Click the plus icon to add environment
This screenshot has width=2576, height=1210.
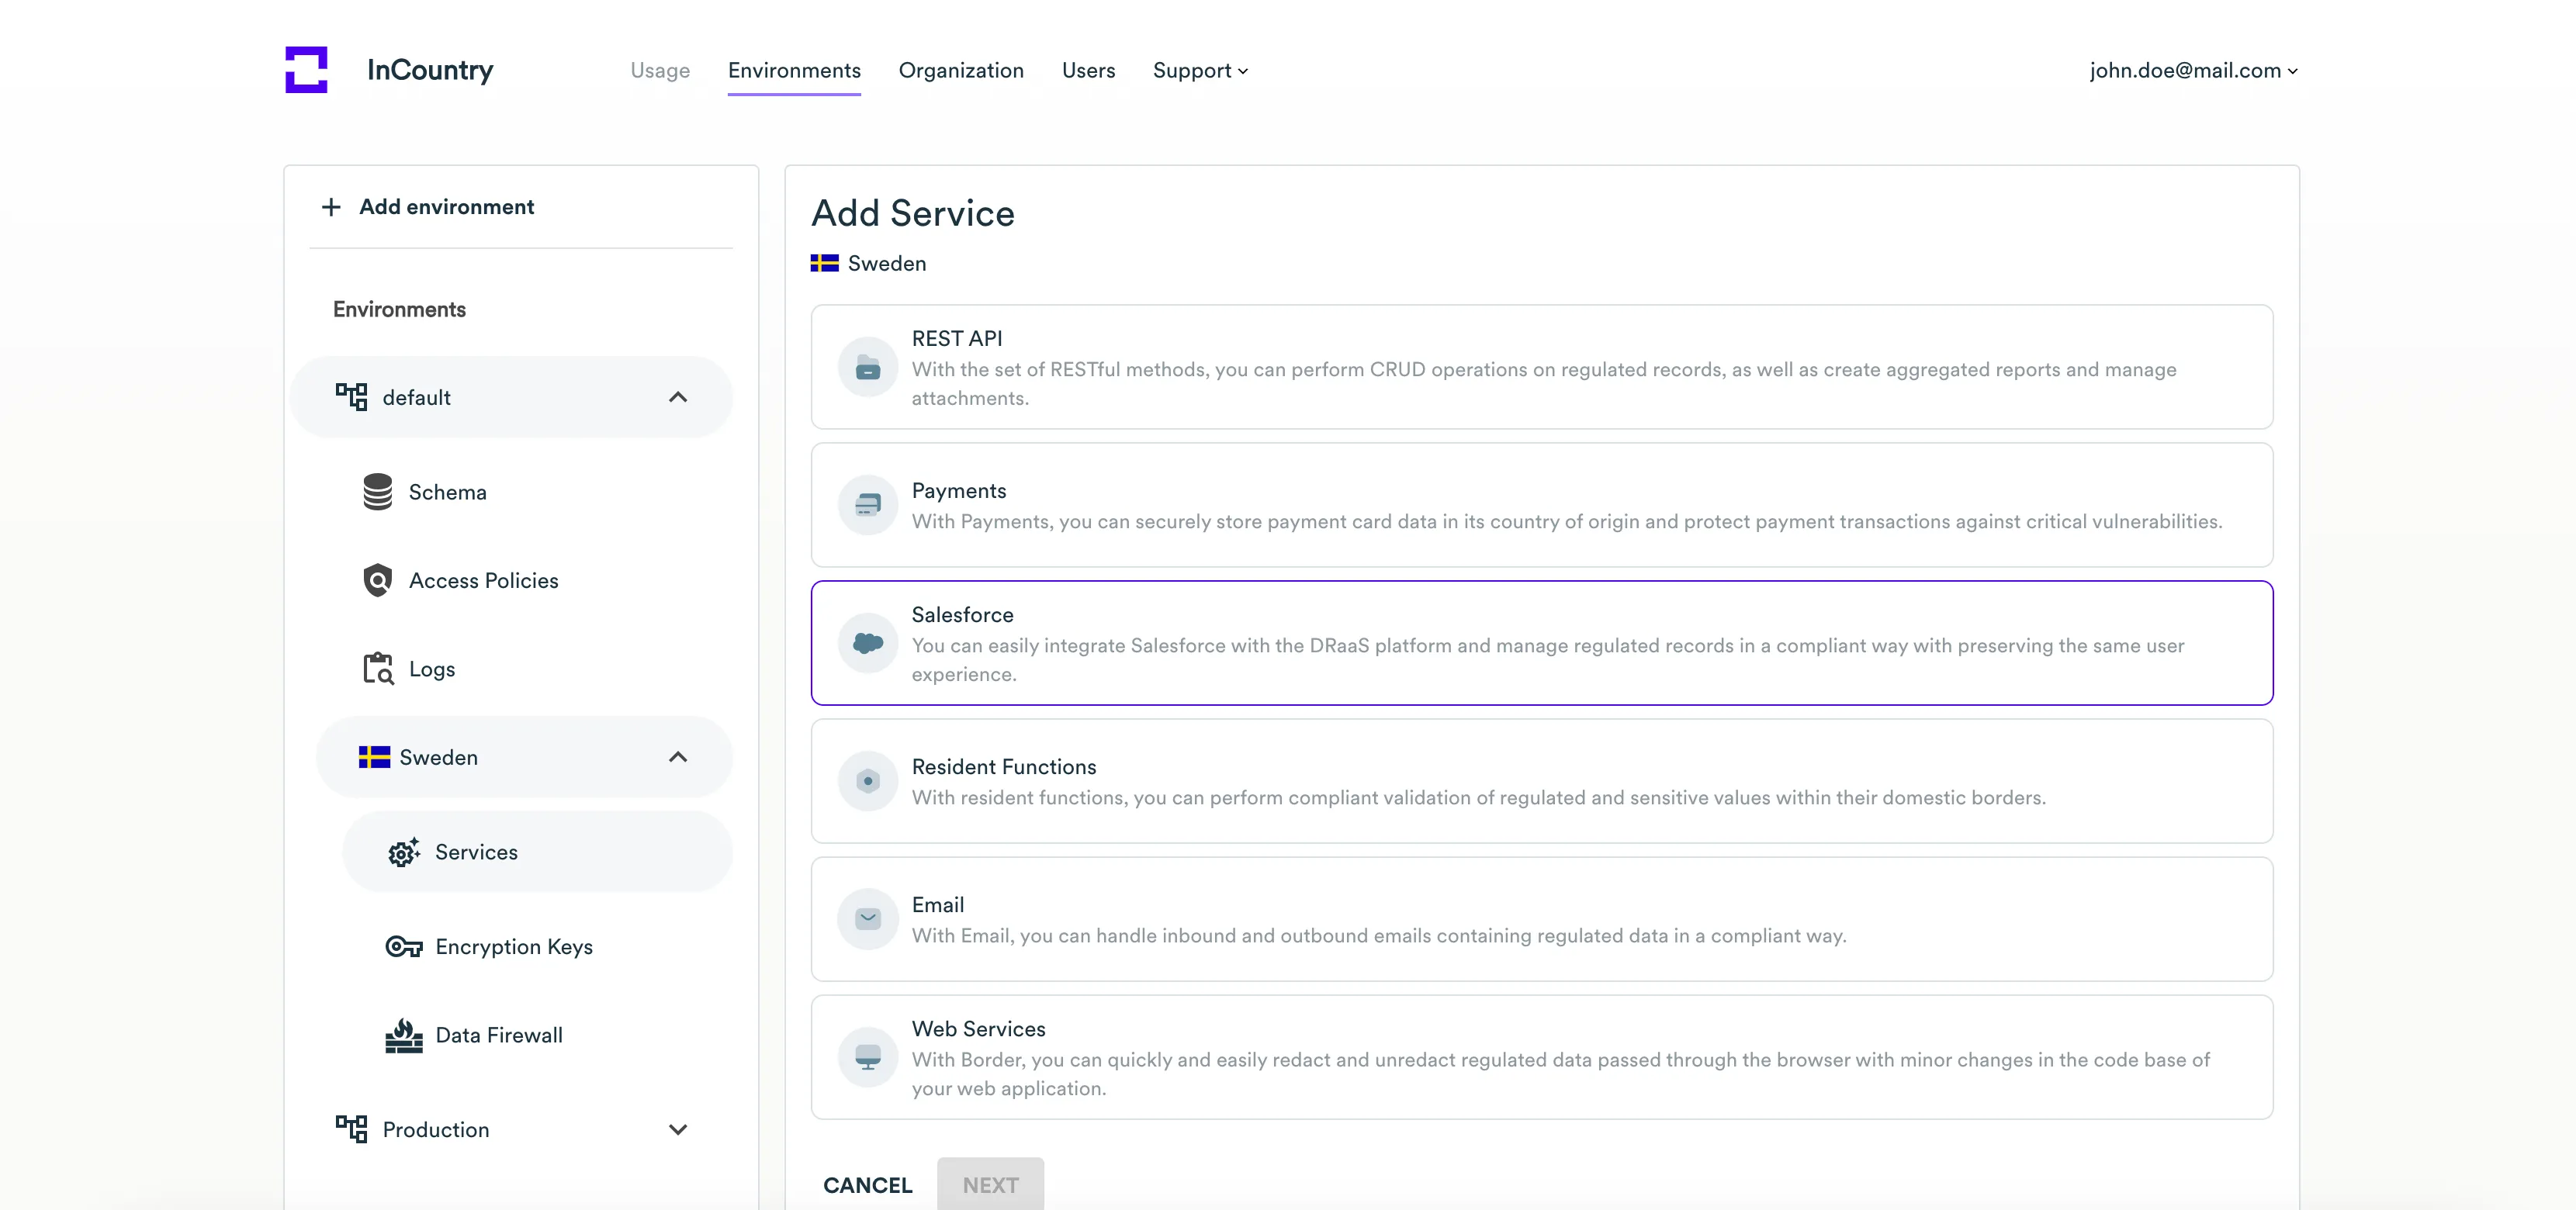click(331, 206)
